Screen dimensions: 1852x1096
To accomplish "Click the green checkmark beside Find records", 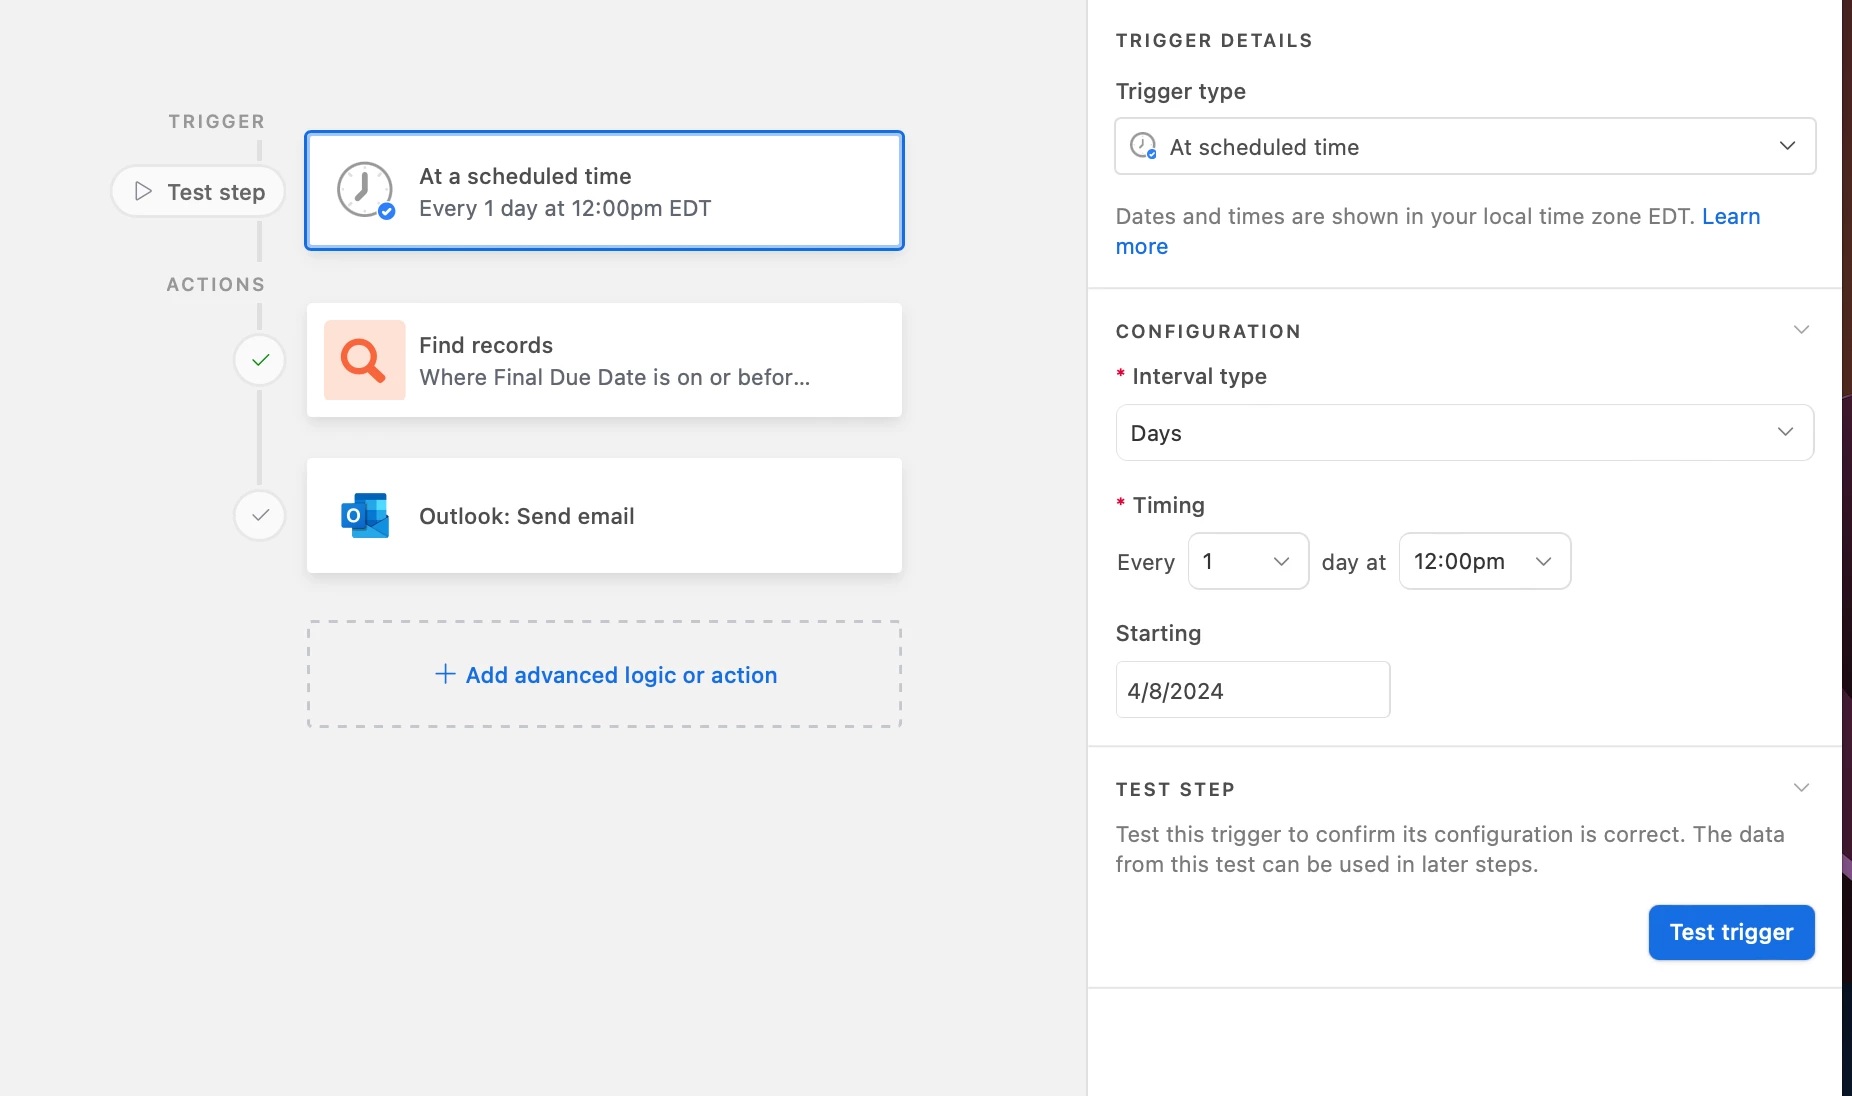I will [x=260, y=360].
